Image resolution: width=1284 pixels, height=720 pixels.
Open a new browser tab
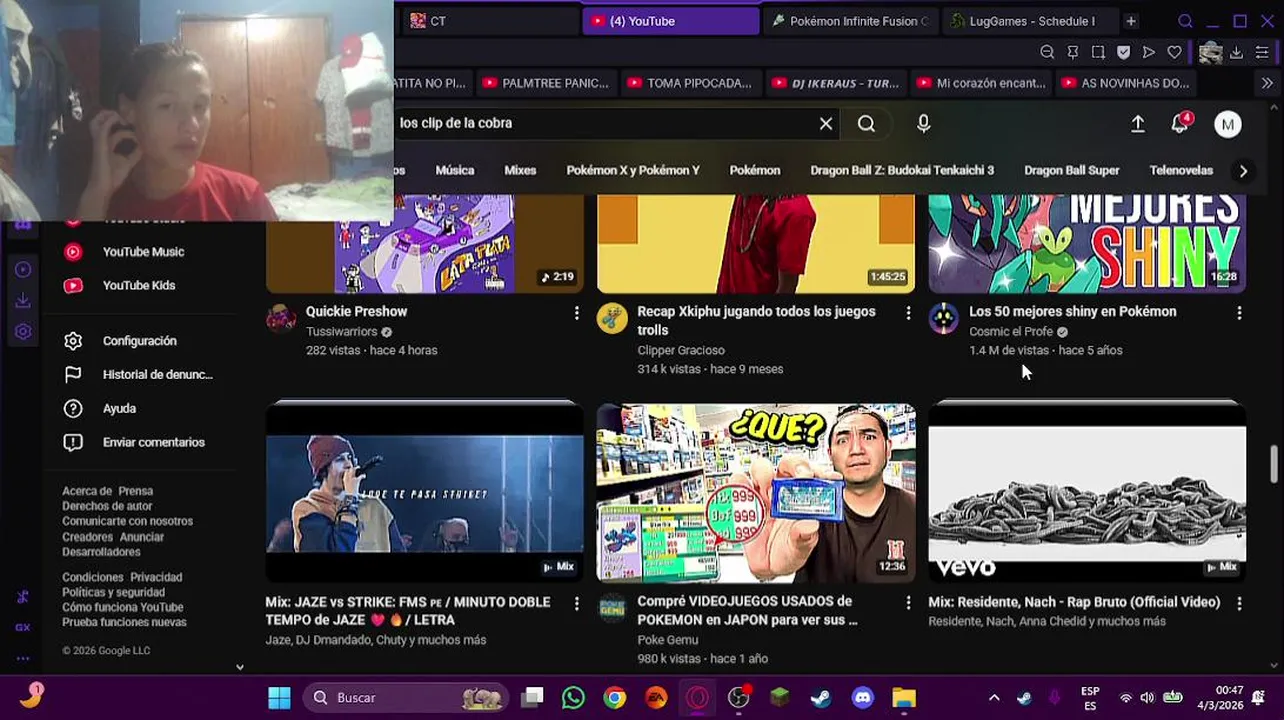pos(1131,21)
